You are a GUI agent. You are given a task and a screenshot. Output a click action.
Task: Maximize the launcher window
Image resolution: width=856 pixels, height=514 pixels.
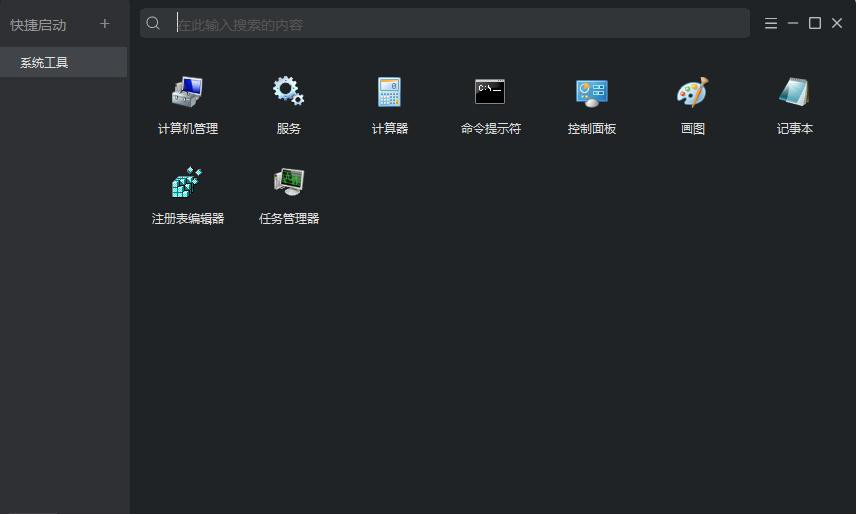[x=815, y=23]
